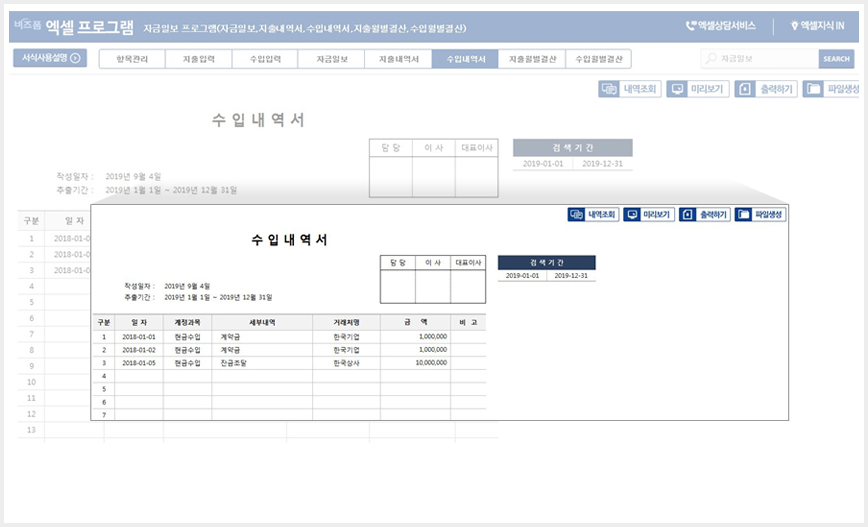This screenshot has width=868, height=527.
Task: Select faded end date 2019-12-31 cell
Action: coord(602,164)
